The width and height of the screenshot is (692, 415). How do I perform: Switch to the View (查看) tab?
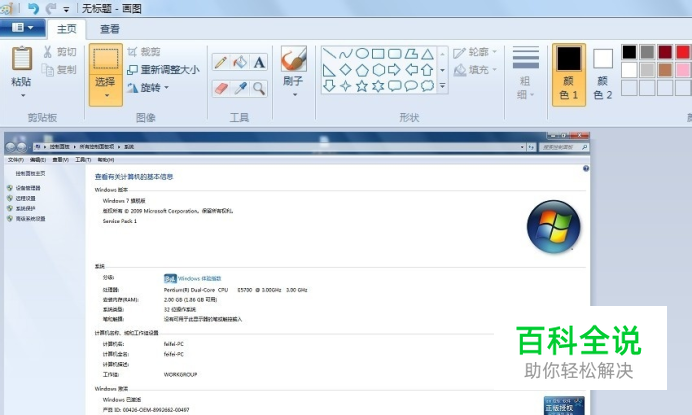[110, 29]
